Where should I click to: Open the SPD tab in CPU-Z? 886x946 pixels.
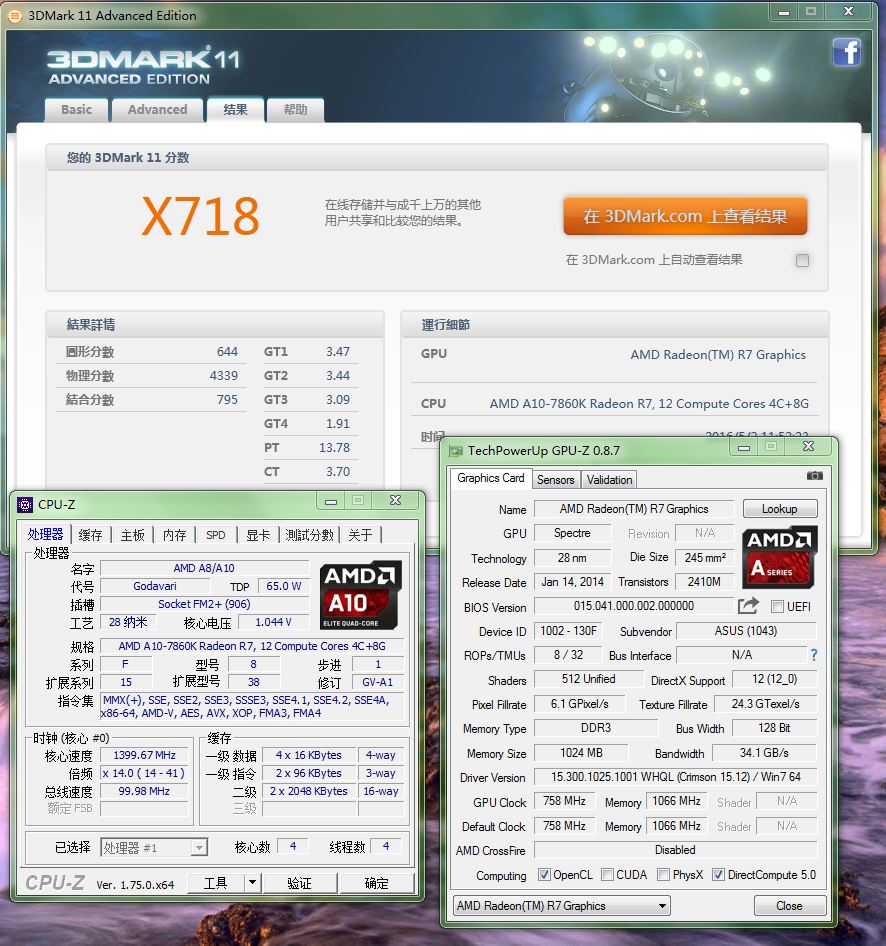point(215,535)
